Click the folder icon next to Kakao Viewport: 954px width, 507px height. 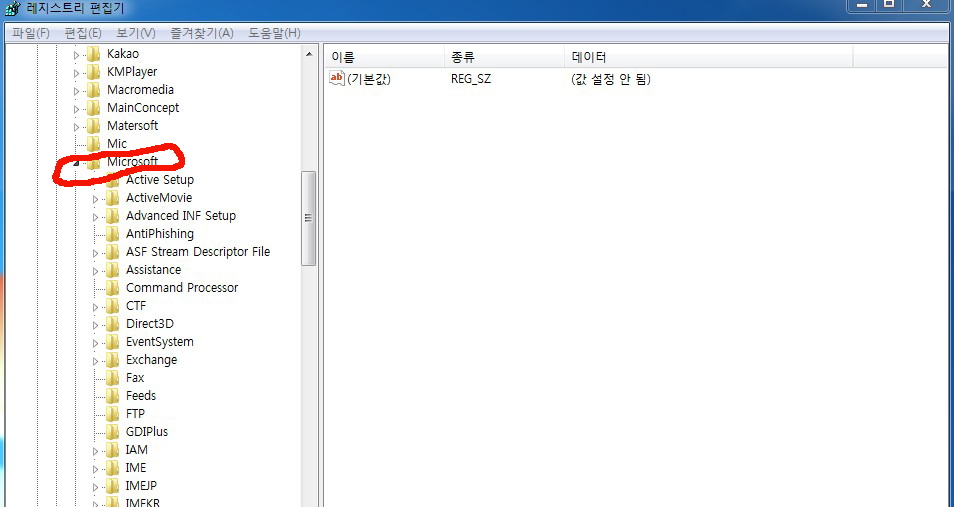tap(94, 54)
